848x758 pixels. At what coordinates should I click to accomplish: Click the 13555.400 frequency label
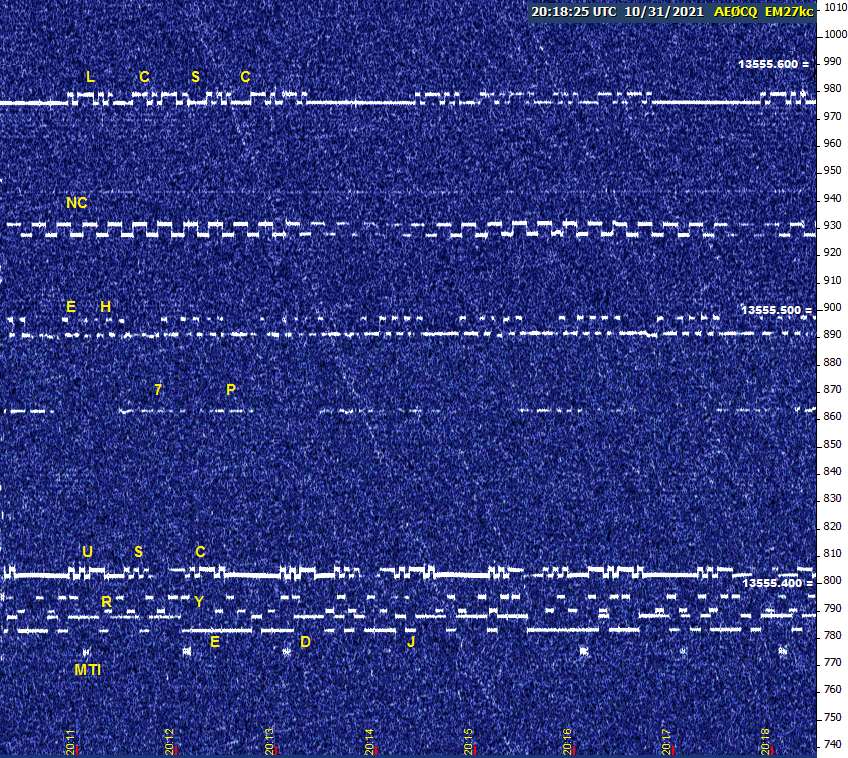coord(768,583)
